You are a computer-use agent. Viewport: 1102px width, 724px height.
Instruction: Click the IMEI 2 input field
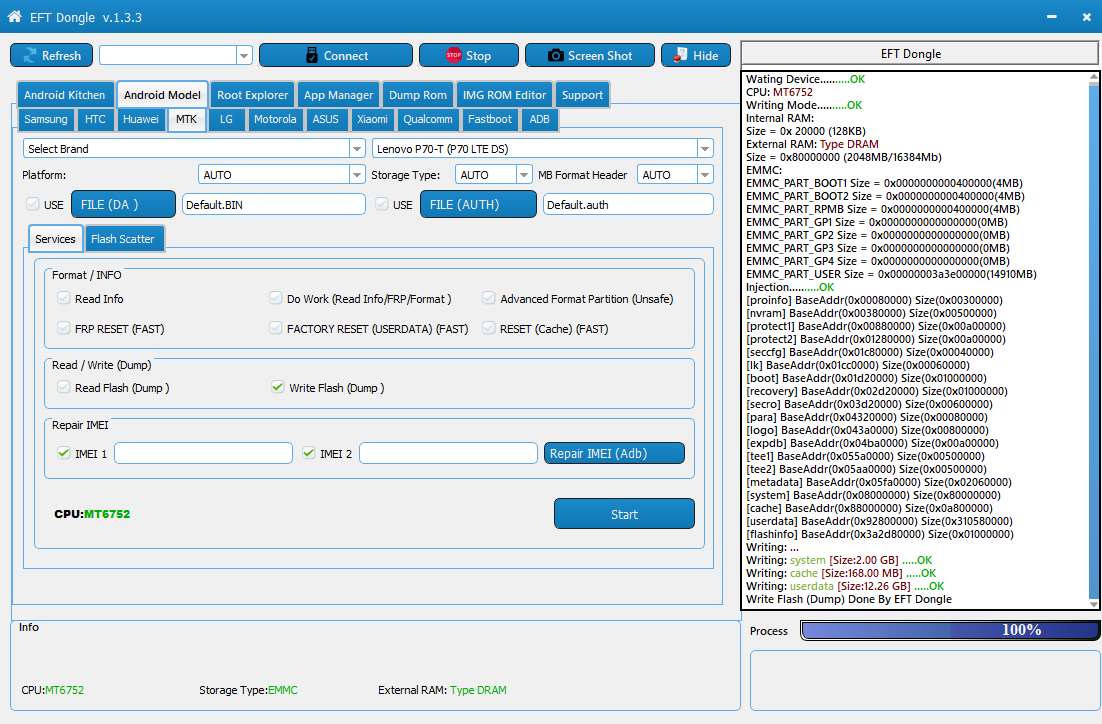point(448,453)
